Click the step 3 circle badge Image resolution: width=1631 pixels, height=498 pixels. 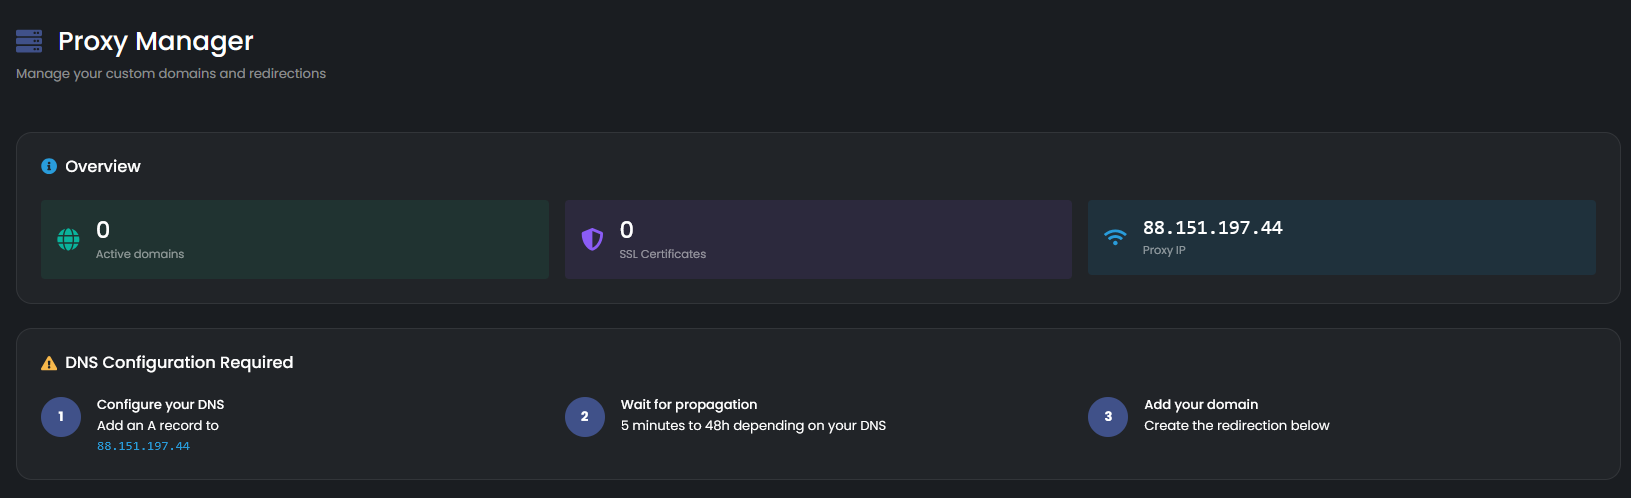(1108, 417)
